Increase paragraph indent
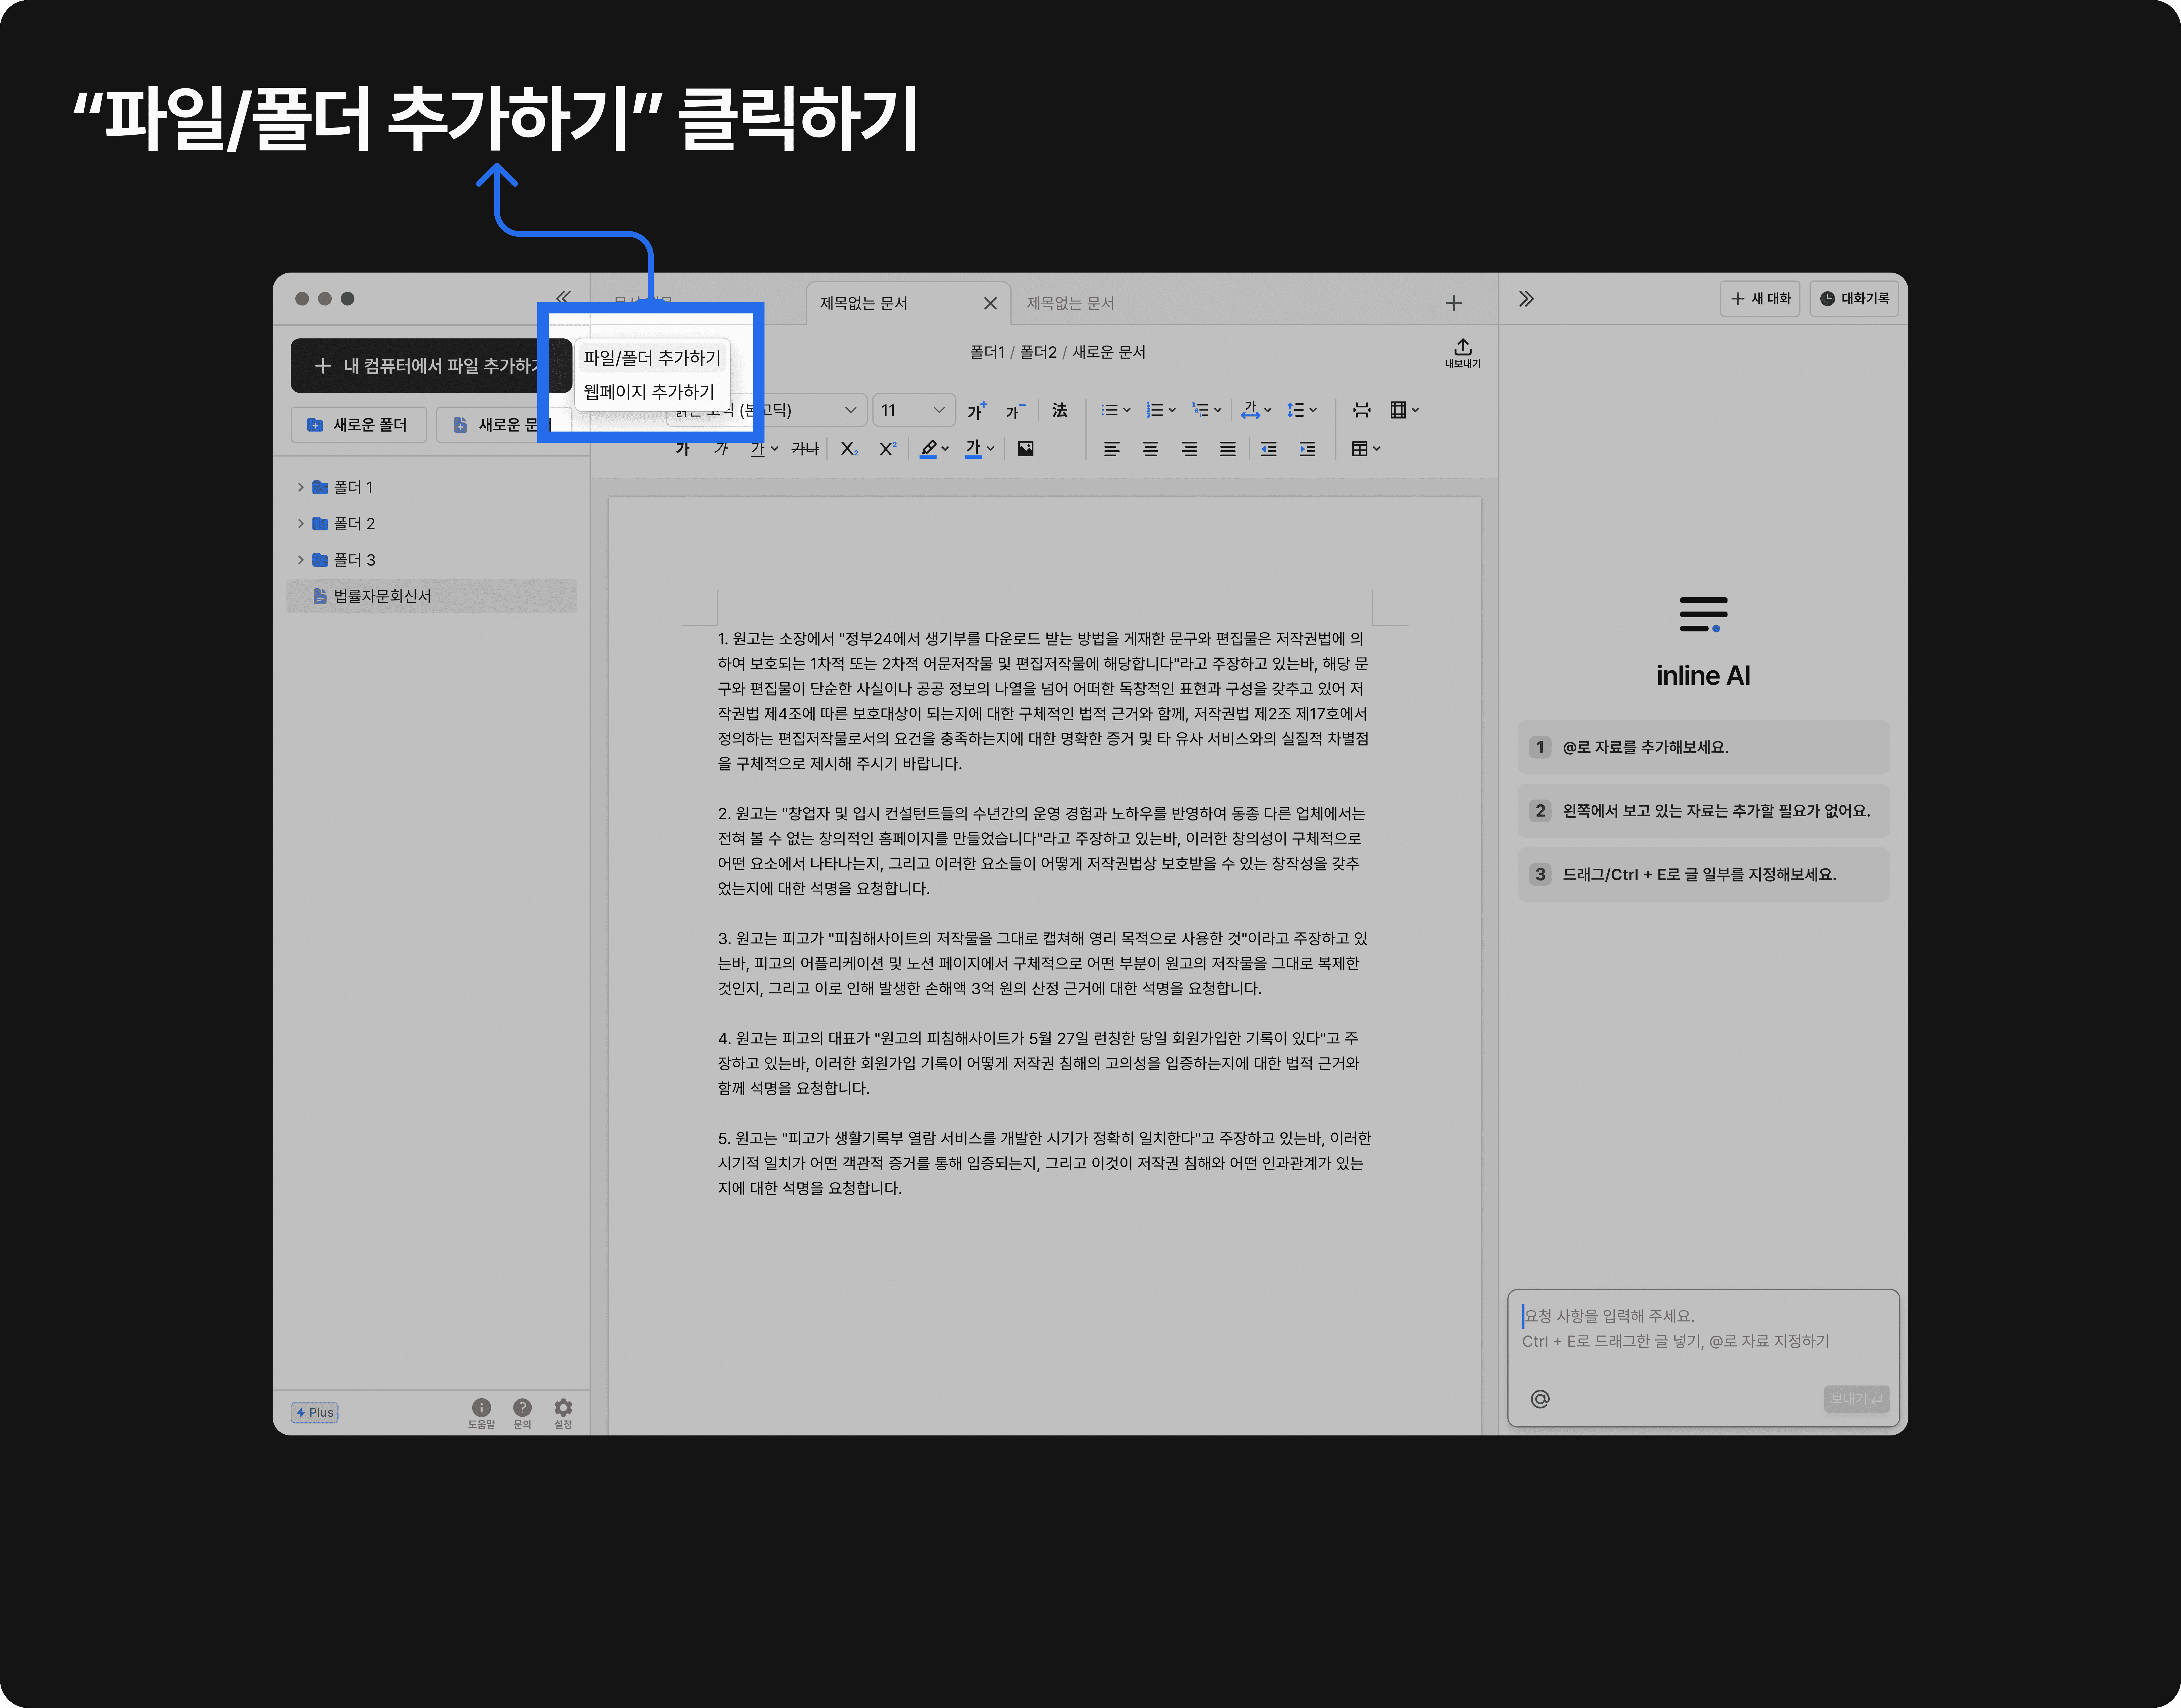Image resolution: width=2181 pixels, height=1708 pixels. coord(1307,449)
